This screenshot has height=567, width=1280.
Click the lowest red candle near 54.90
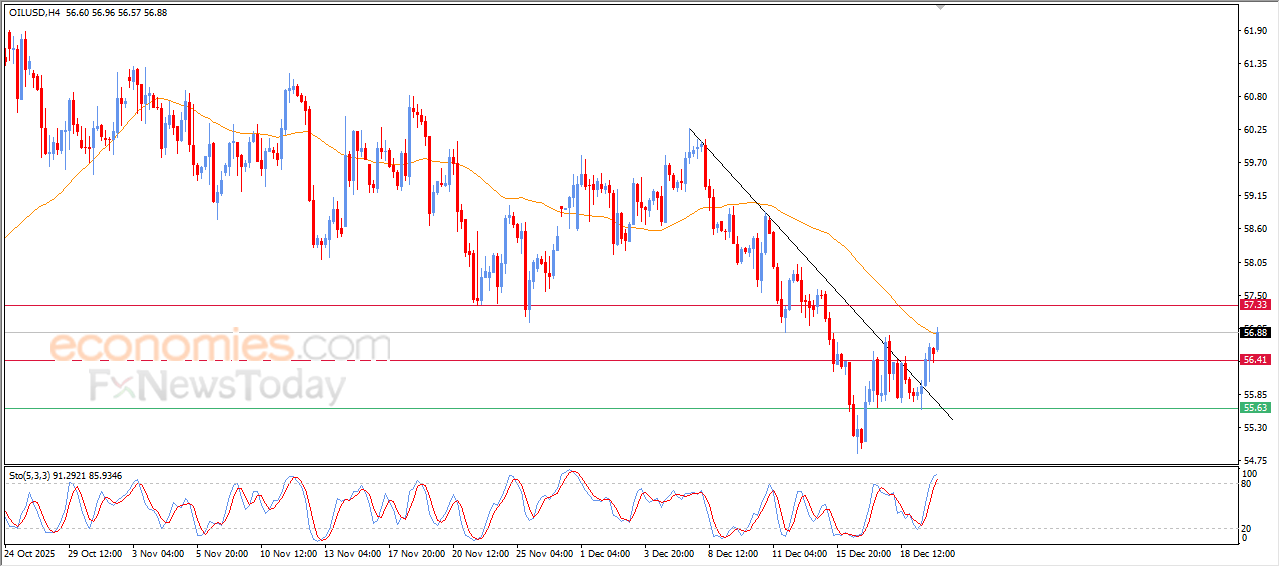(858, 438)
